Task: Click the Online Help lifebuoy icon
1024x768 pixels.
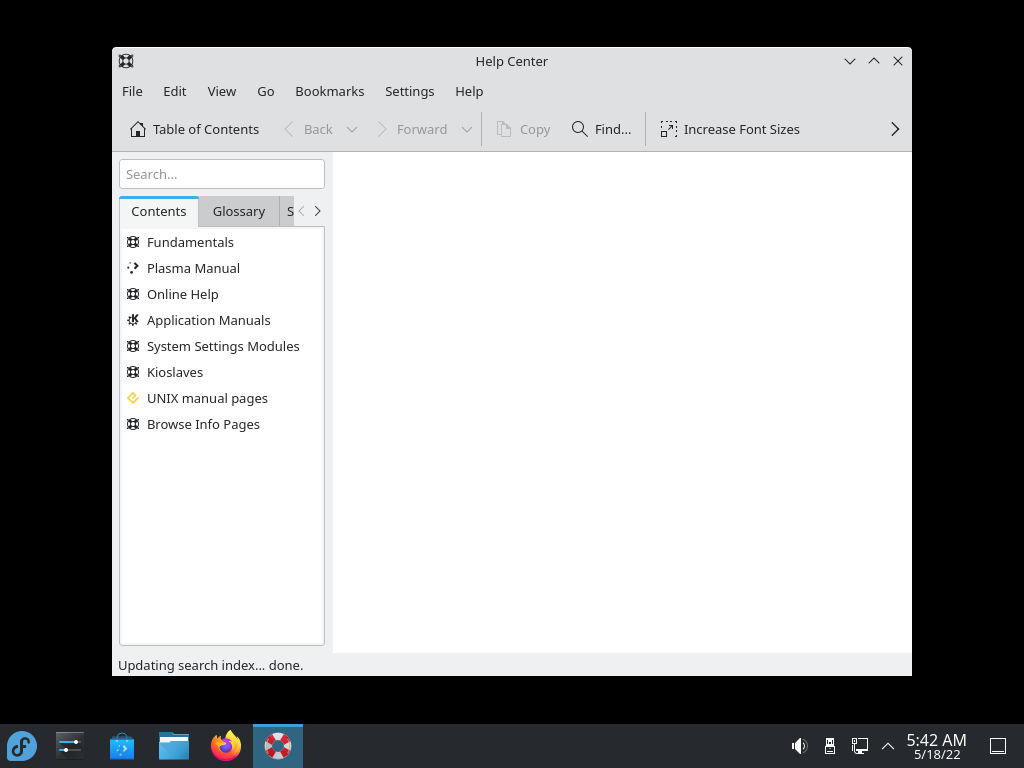Action: (133, 295)
